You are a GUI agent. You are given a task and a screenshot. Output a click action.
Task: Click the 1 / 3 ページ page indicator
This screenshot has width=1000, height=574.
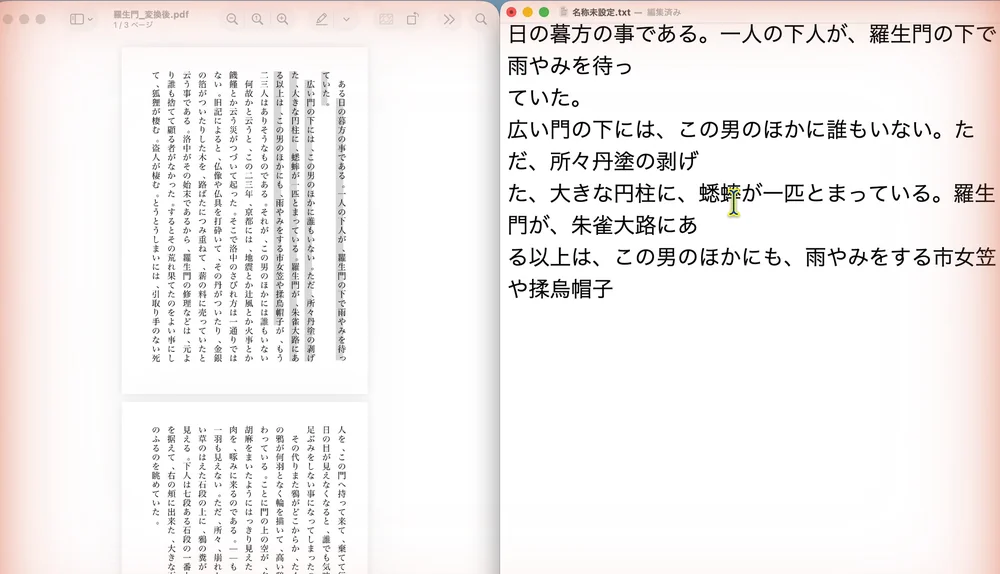click(133, 25)
